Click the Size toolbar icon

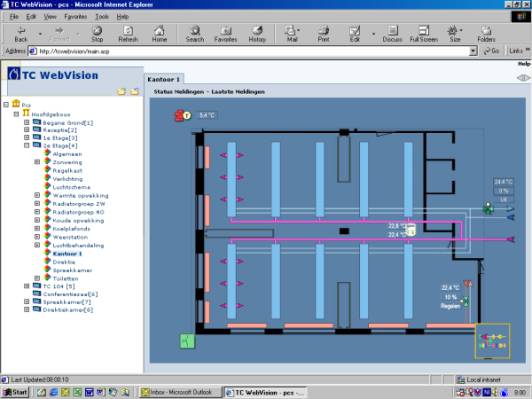(x=455, y=34)
